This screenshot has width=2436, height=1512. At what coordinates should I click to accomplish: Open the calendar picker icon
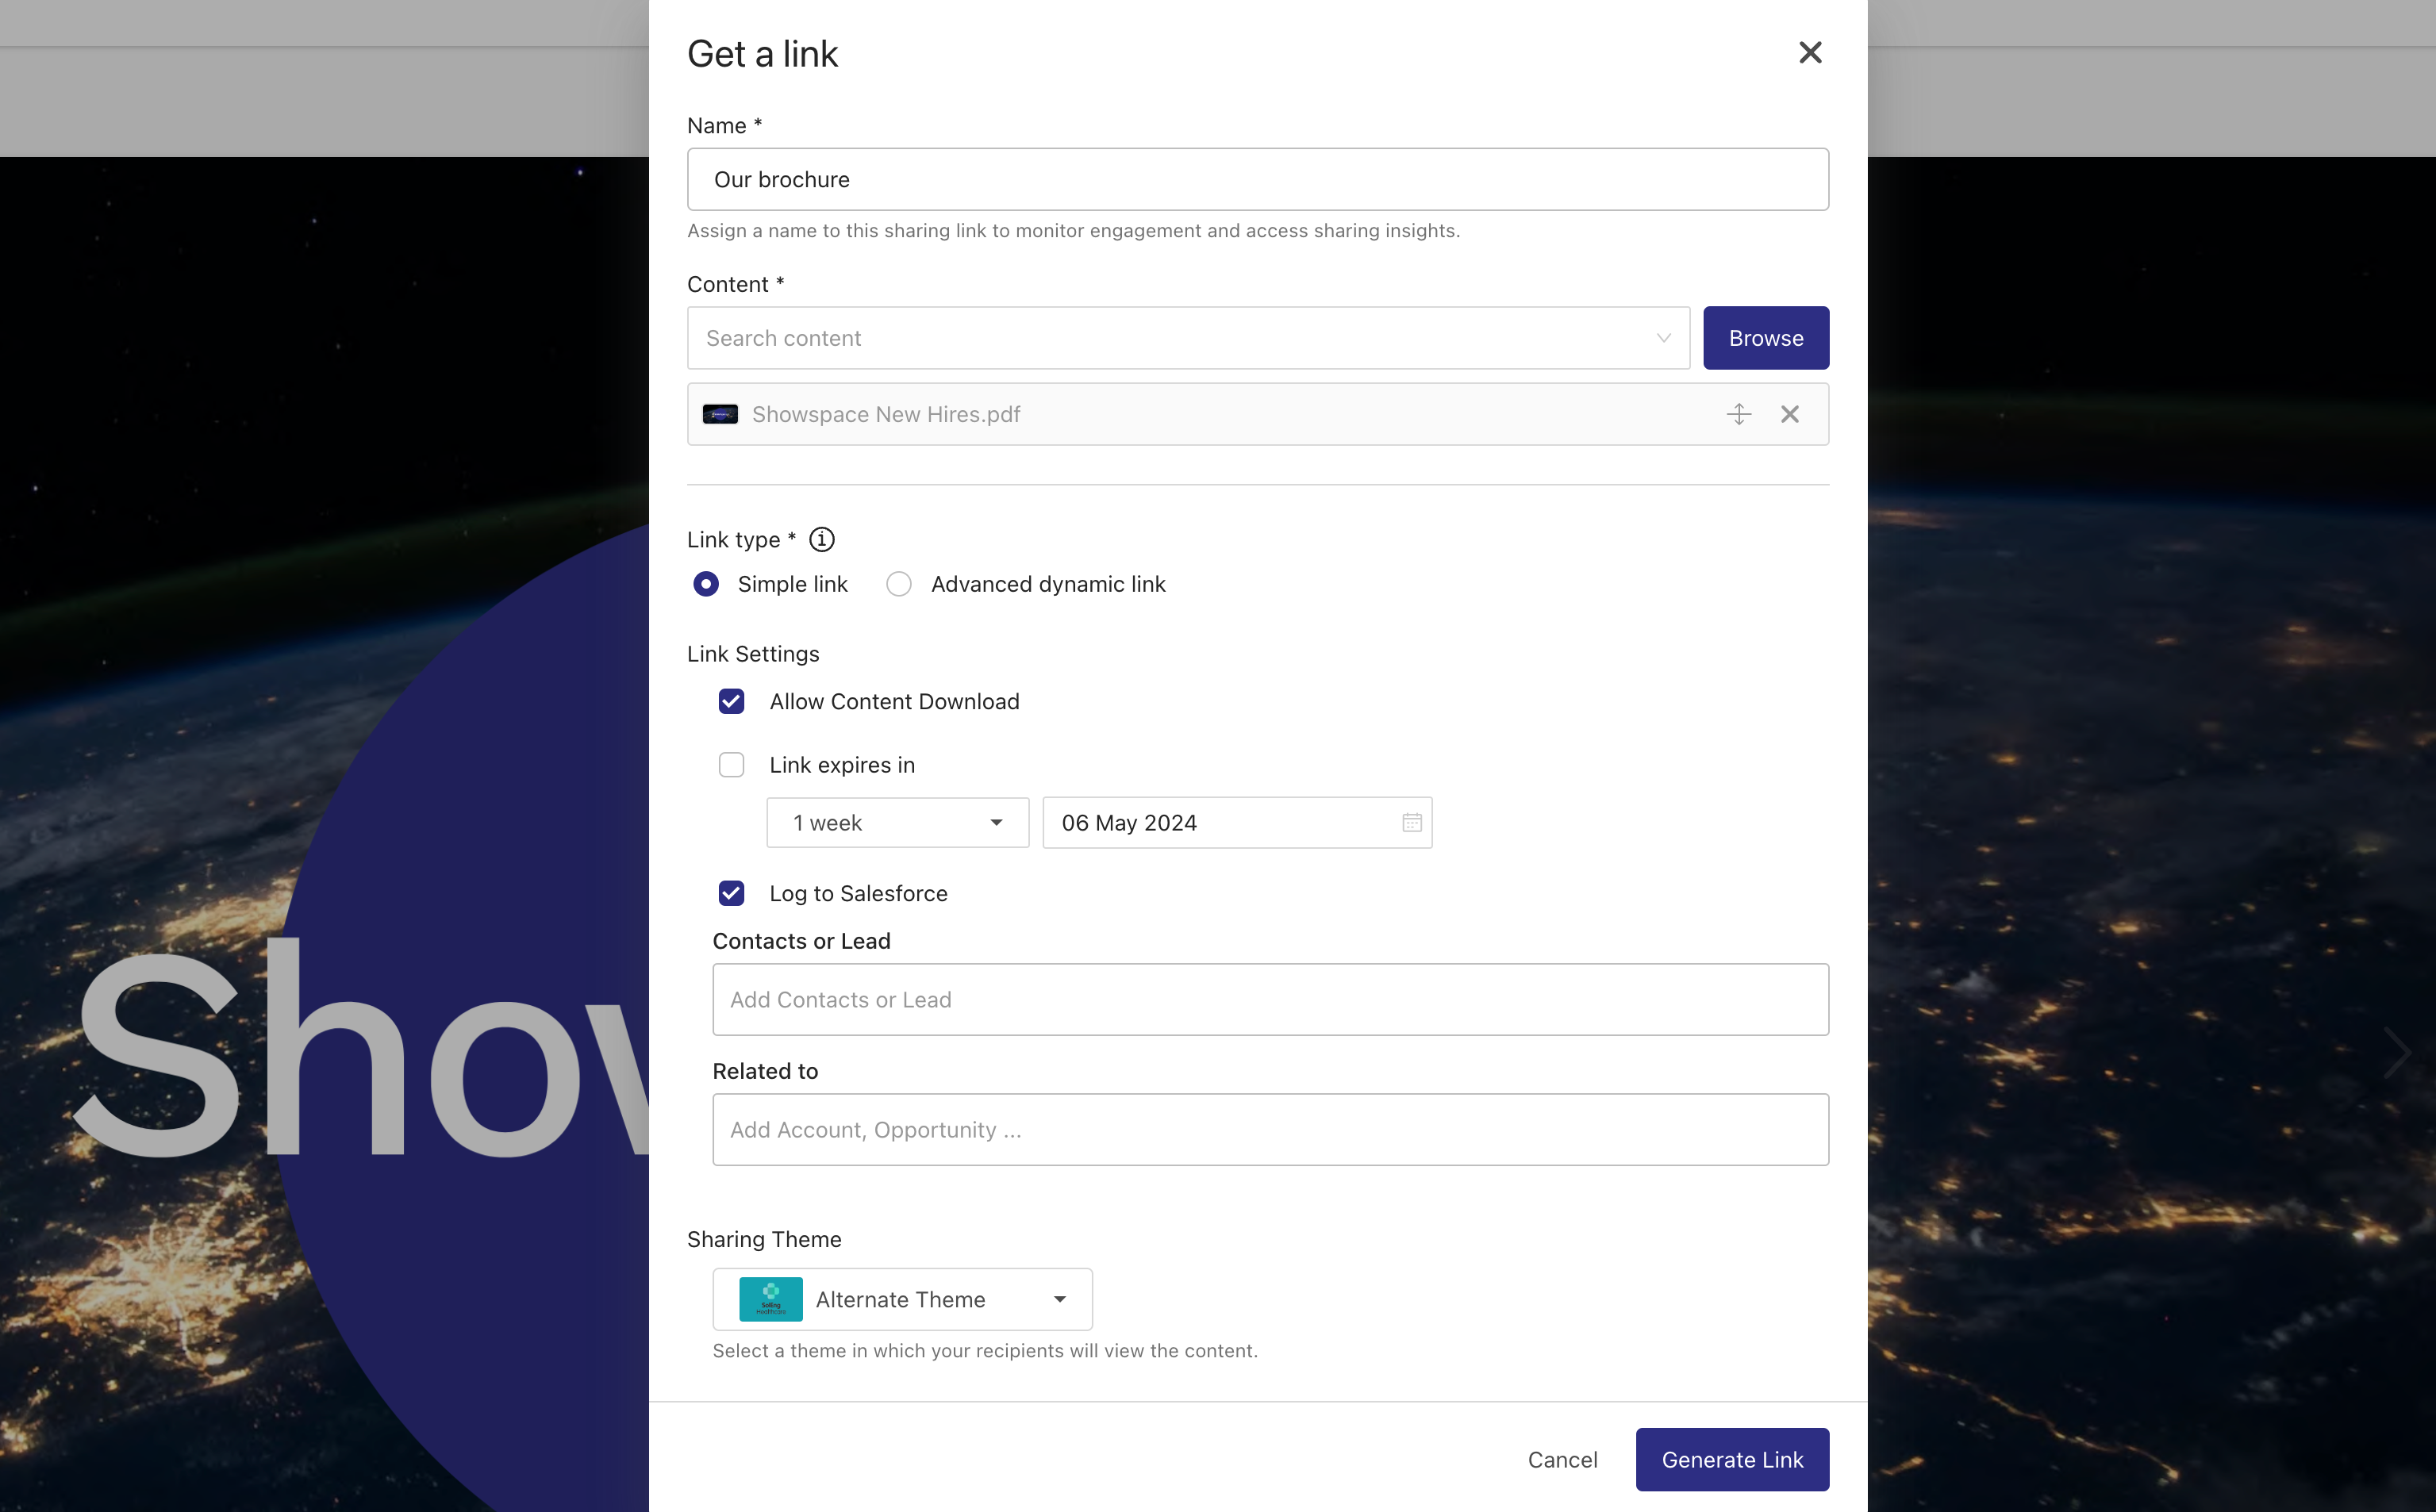coord(1412,822)
